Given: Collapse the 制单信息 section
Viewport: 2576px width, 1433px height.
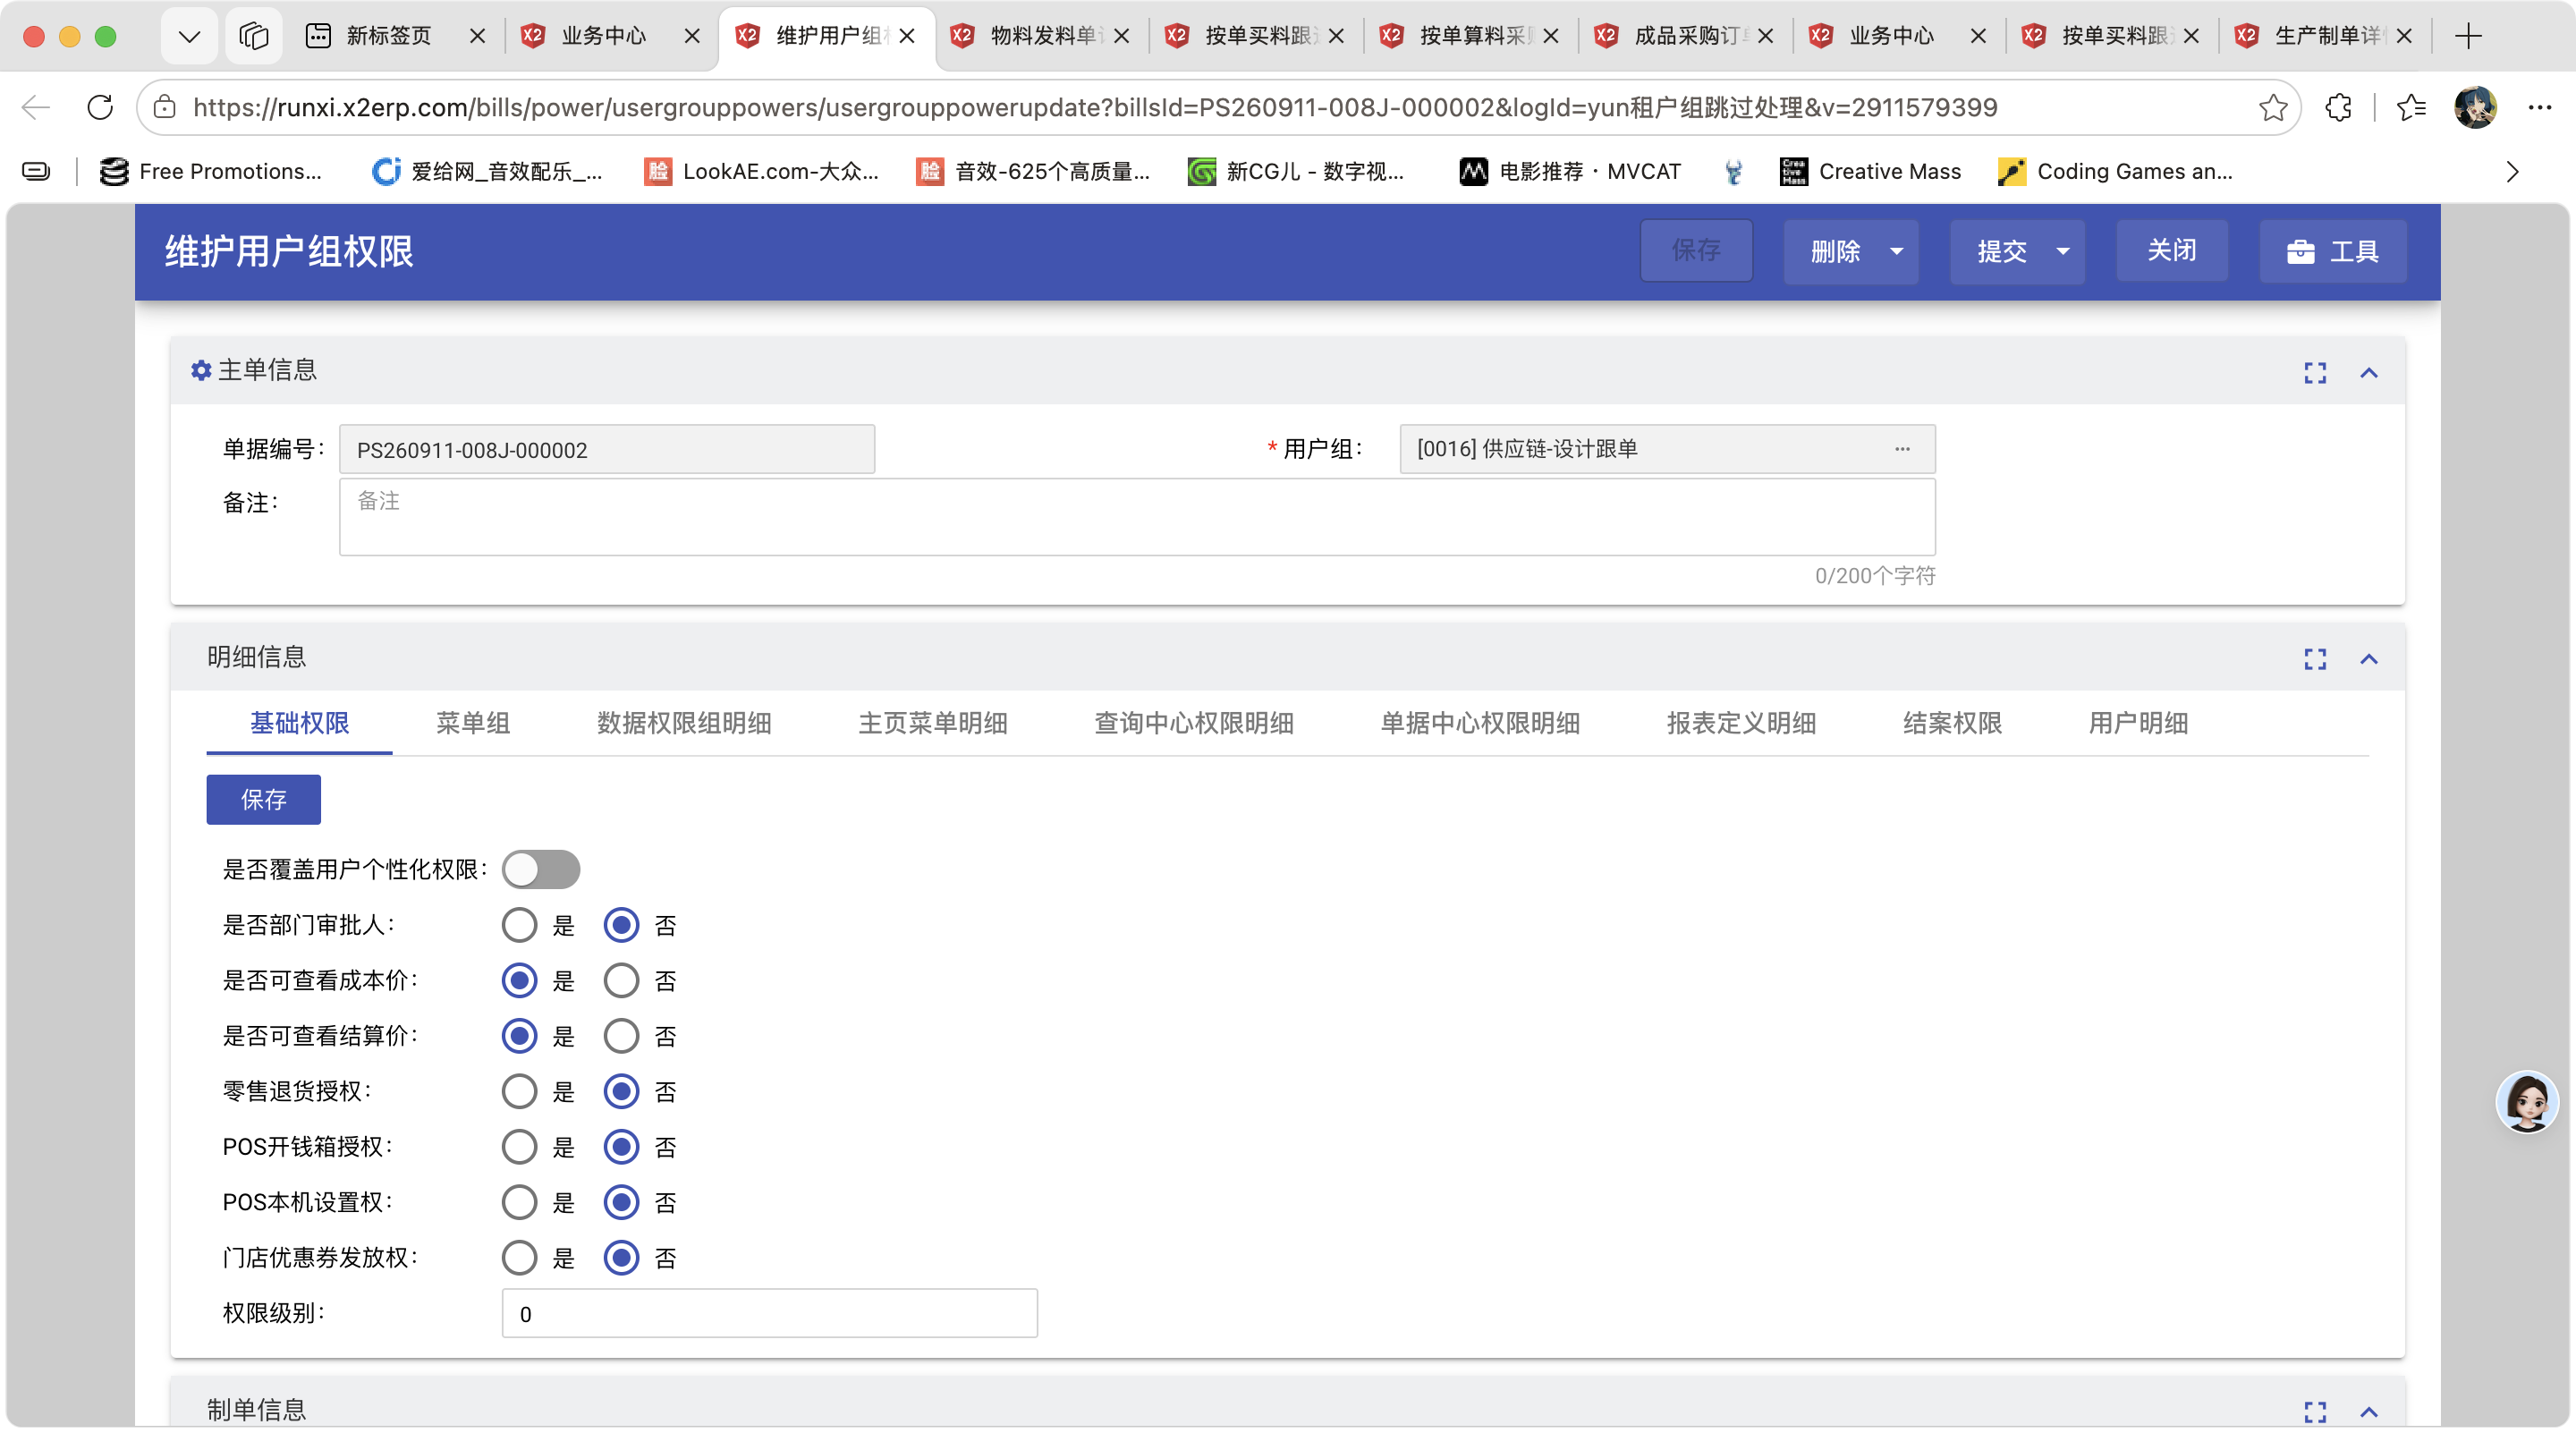Looking at the screenshot, I should (2368, 1411).
